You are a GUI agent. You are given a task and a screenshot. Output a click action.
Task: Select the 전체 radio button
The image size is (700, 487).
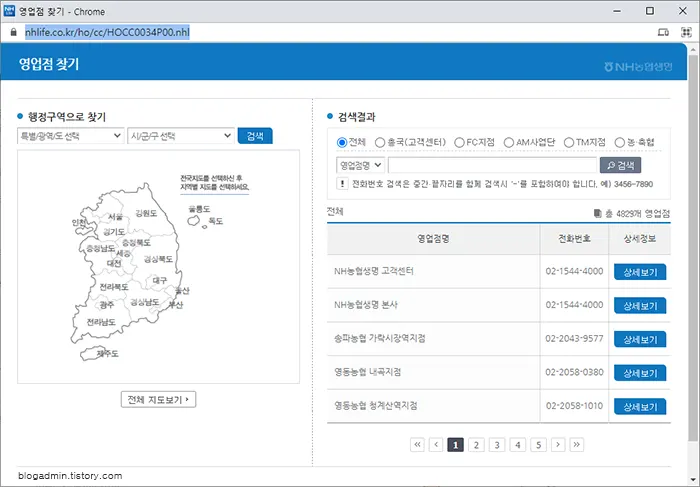(342, 142)
